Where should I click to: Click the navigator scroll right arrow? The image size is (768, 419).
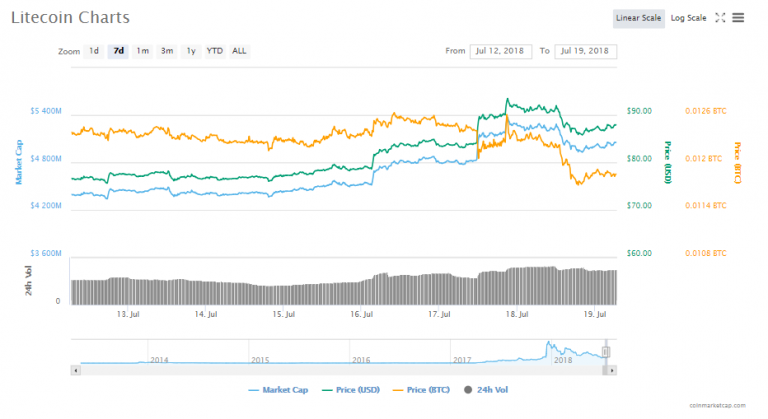(612, 370)
